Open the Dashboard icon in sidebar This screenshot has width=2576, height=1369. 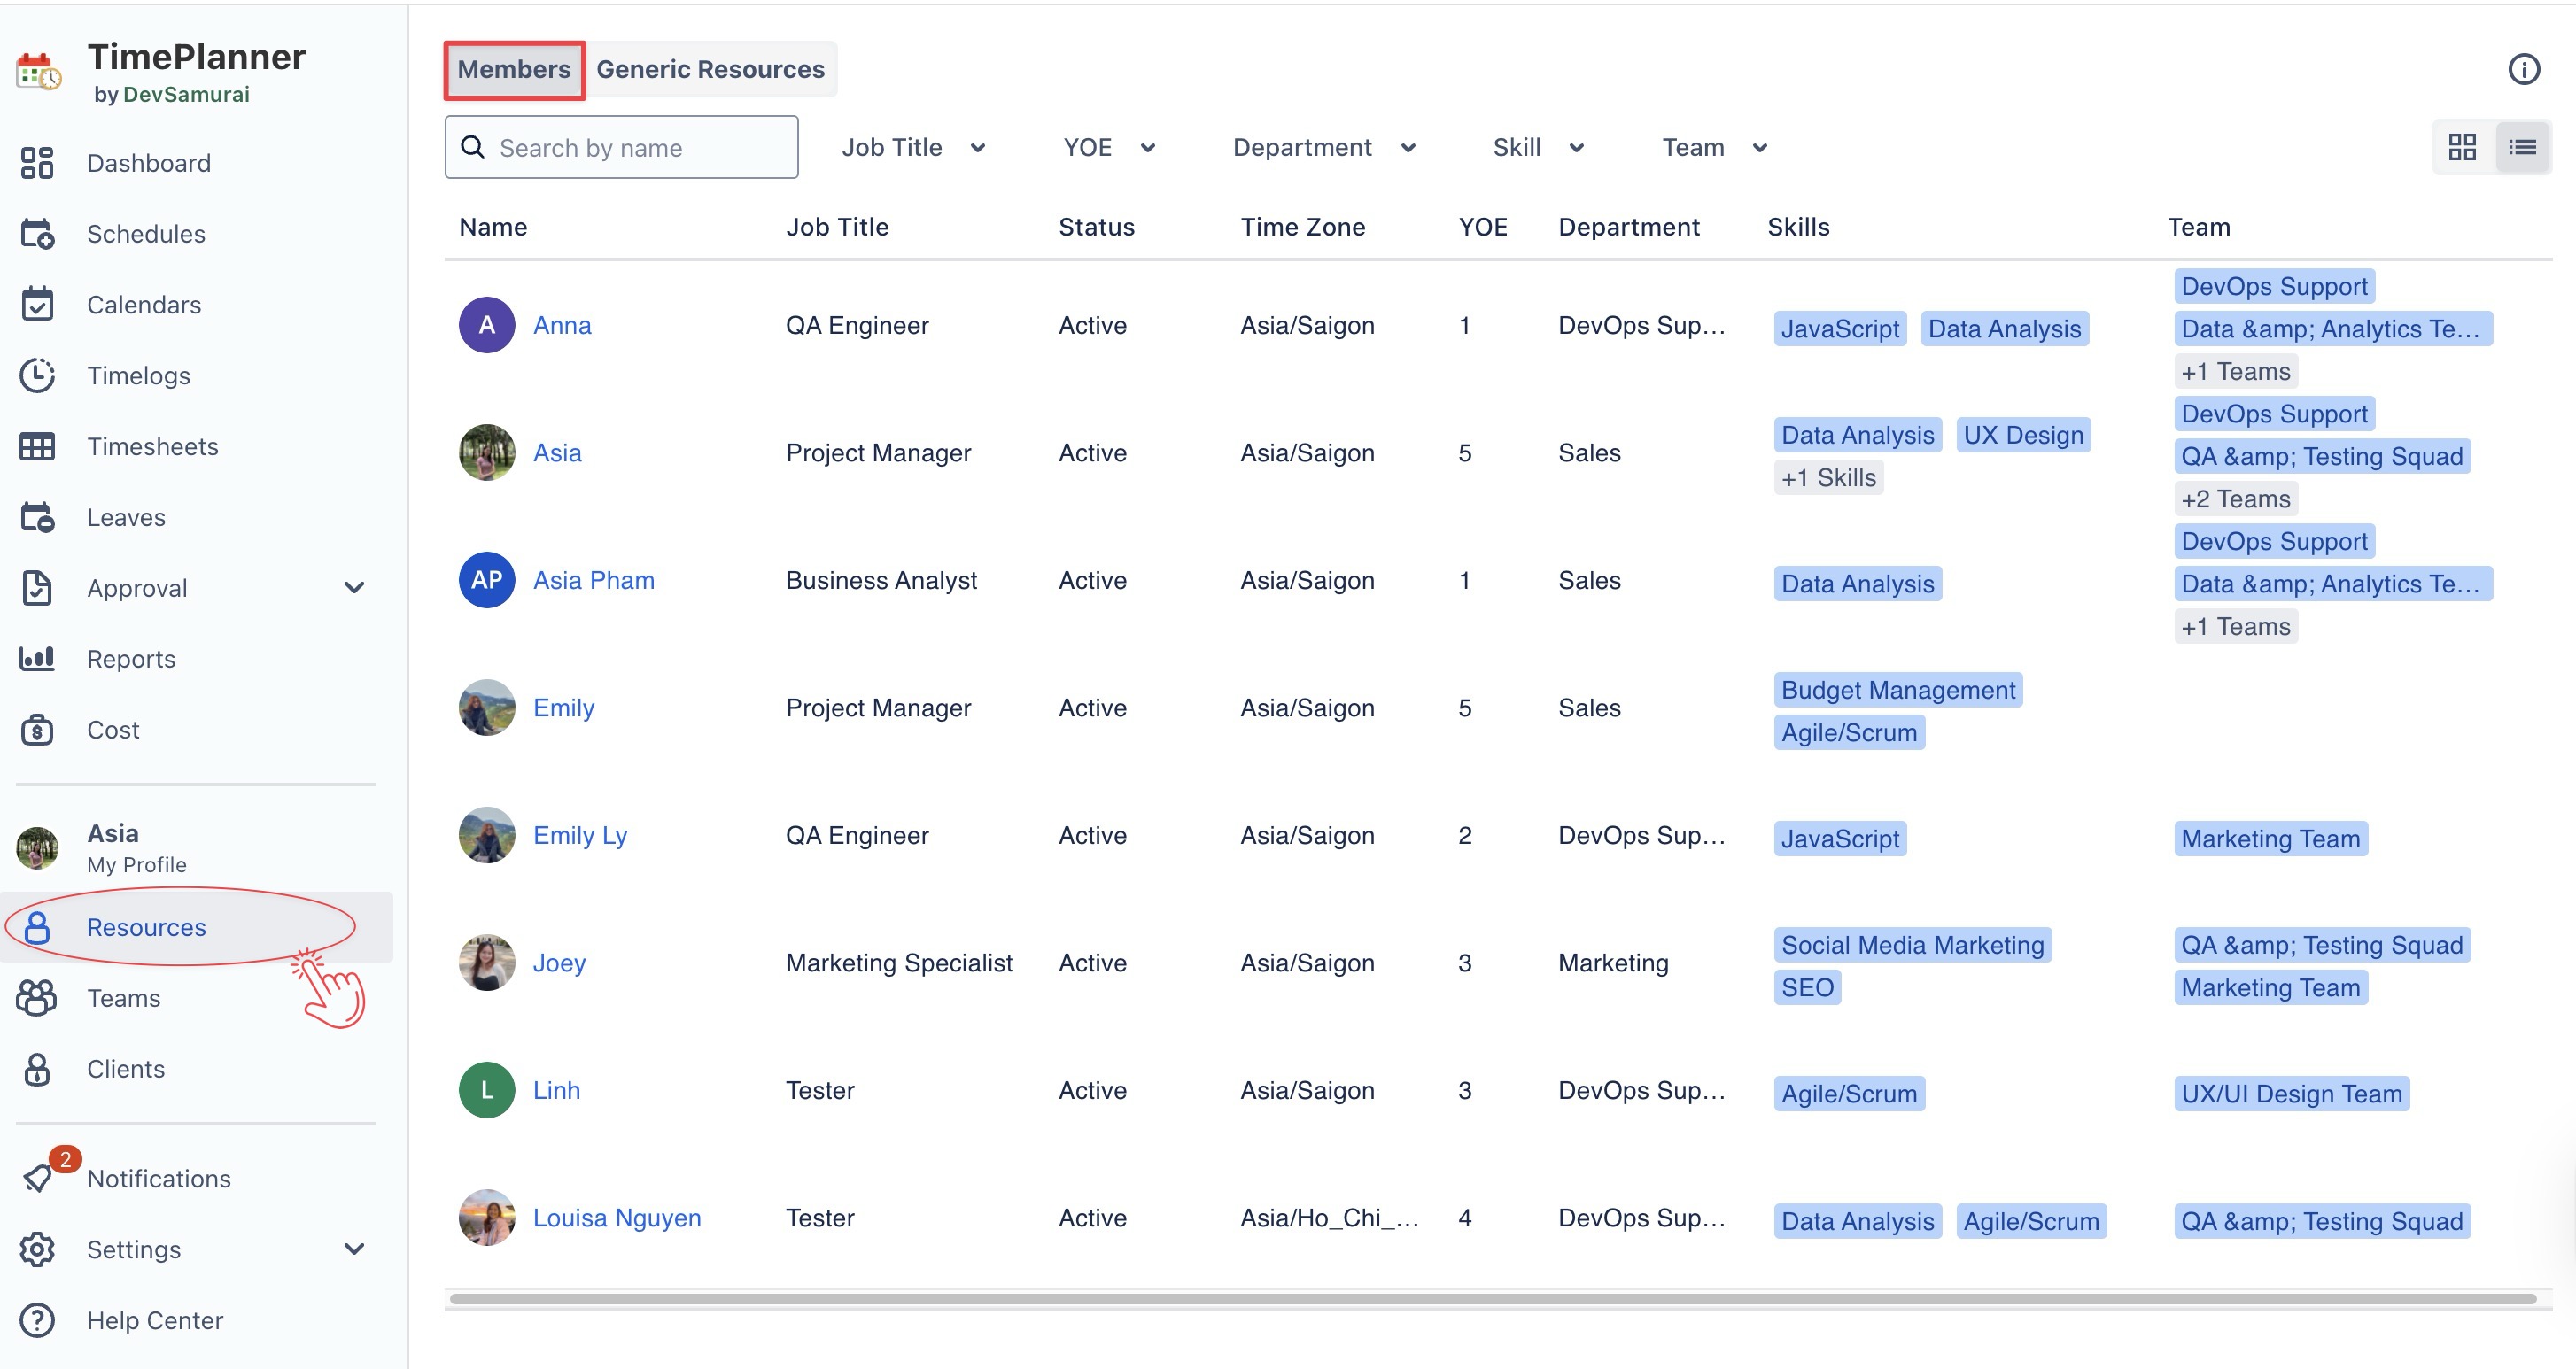click(37, 163)
